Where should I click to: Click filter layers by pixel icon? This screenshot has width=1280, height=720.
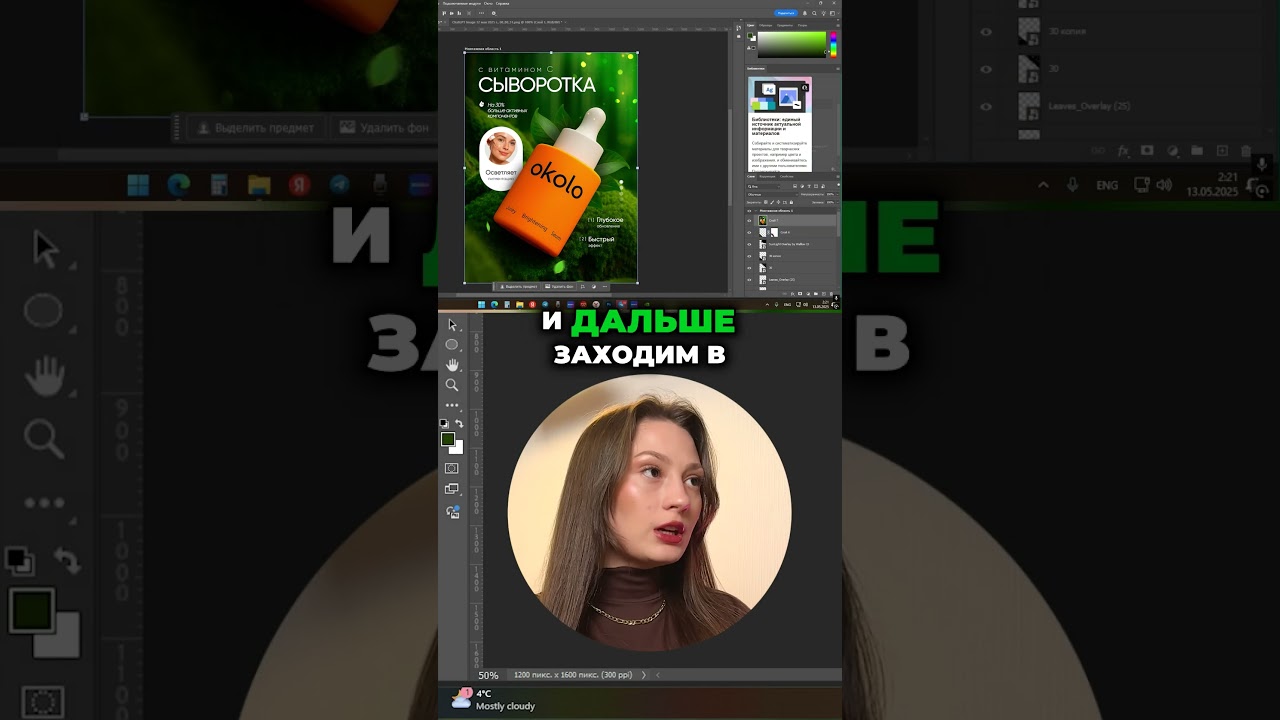(x=795, y=186)
